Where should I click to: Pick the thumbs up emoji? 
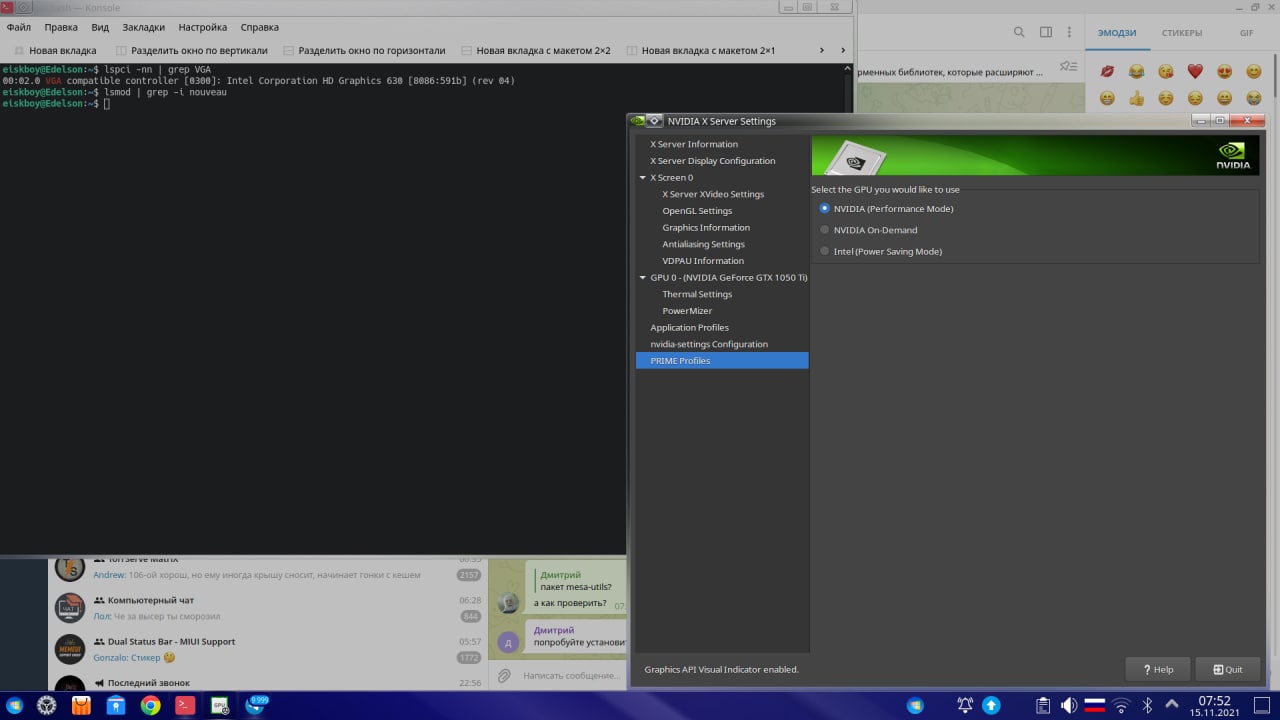1136,98
